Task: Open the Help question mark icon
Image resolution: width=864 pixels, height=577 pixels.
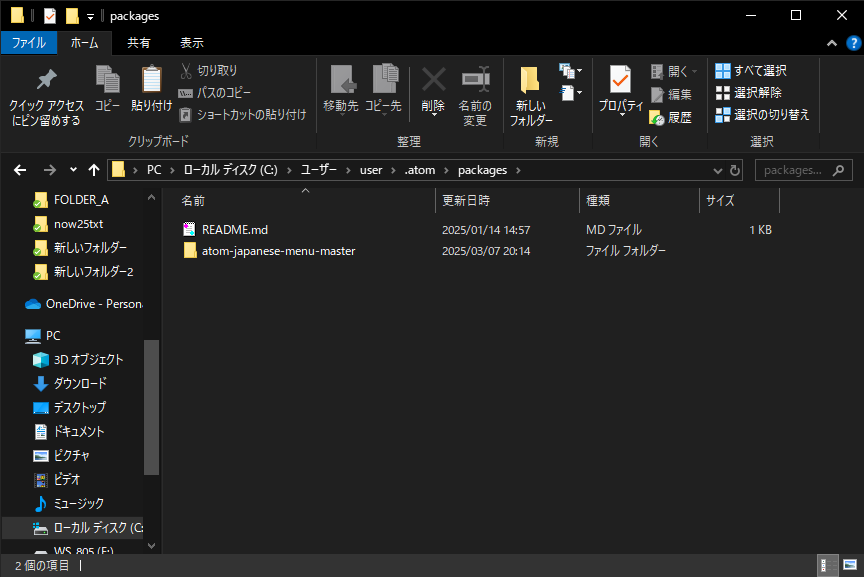Action: coord(854,43)
